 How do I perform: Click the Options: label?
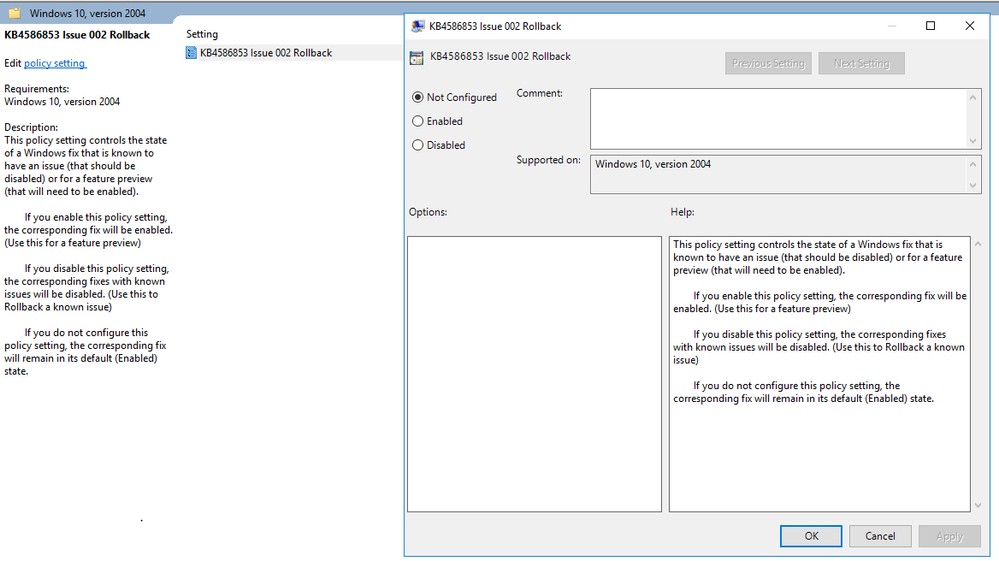click(428, 211)
